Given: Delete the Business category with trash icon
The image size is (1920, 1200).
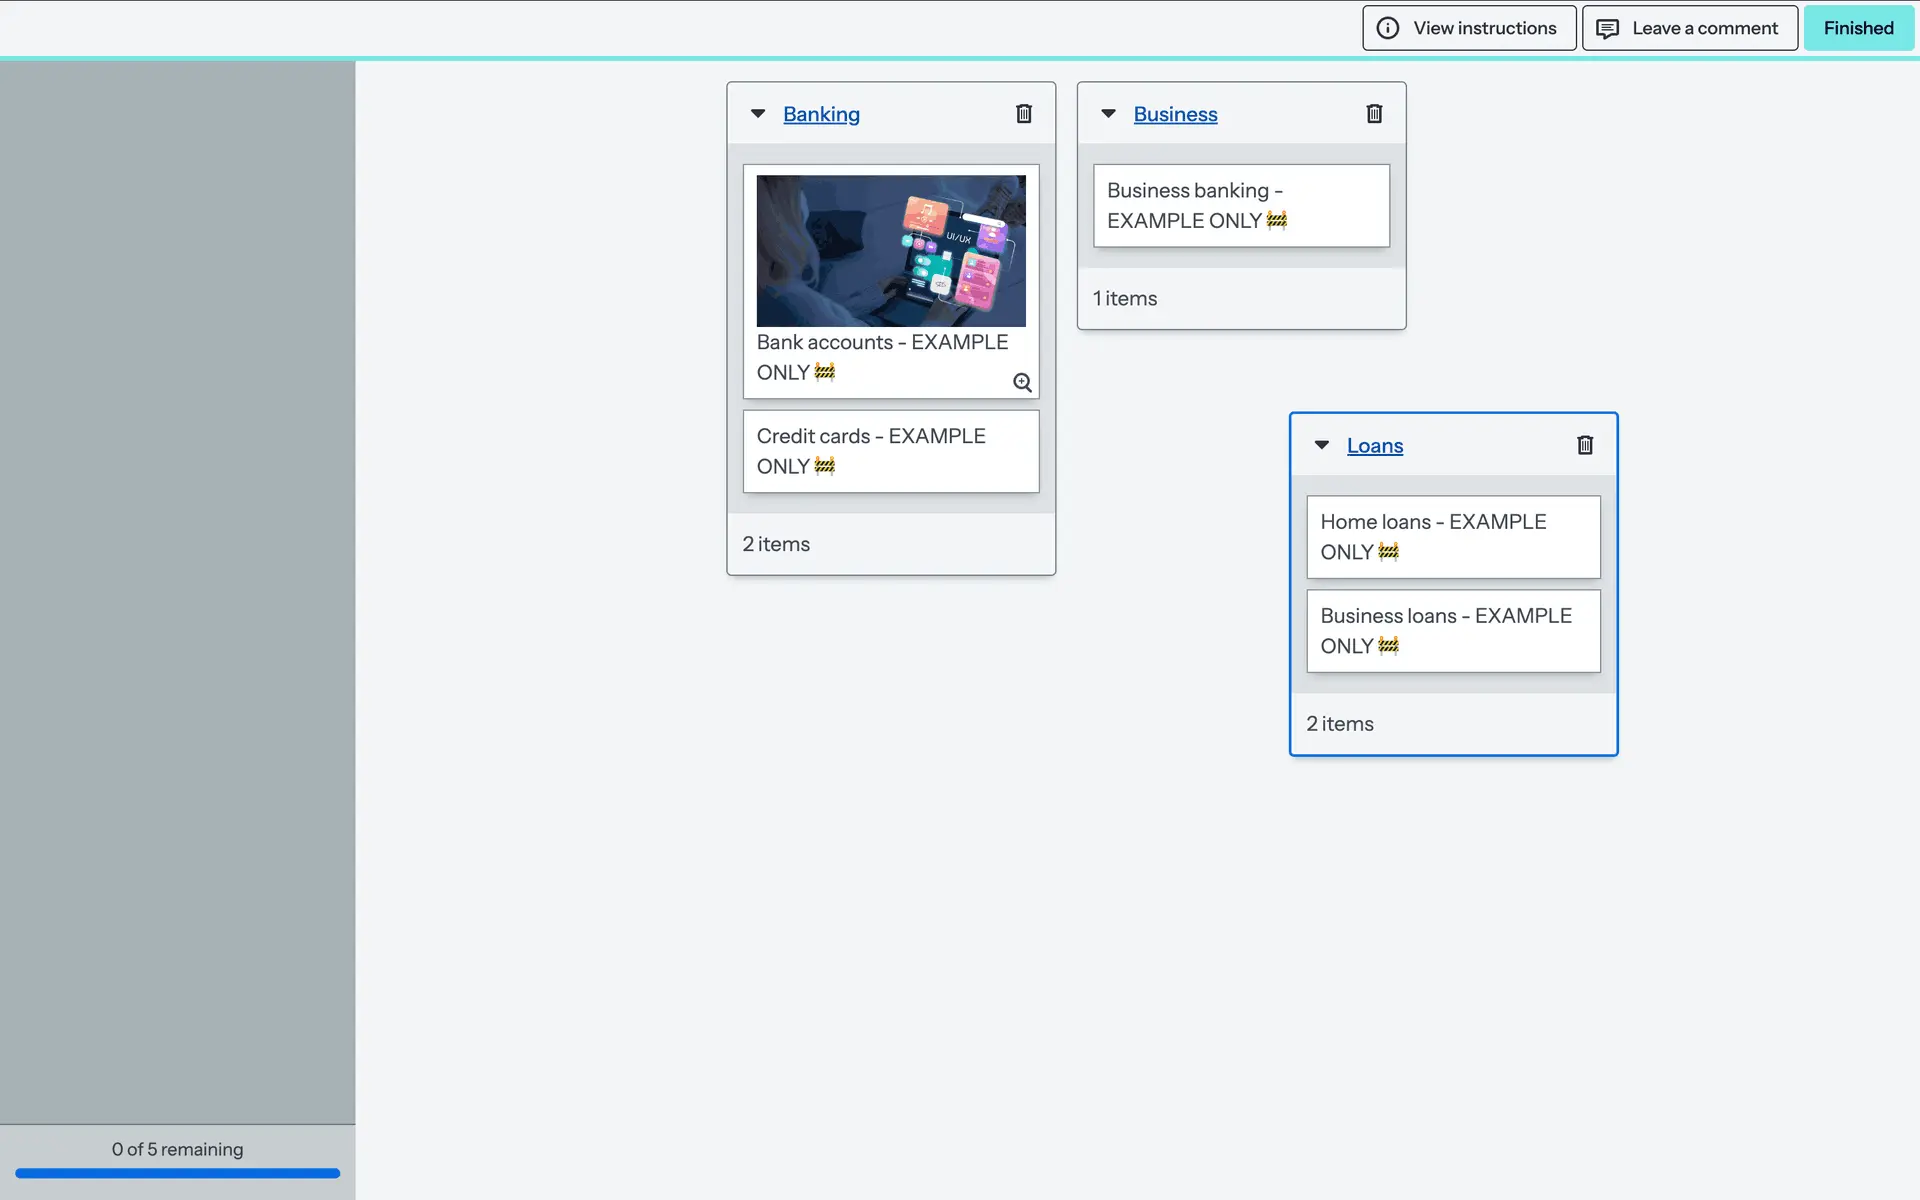Looking at the screenshot, I should pos(1374,114).
